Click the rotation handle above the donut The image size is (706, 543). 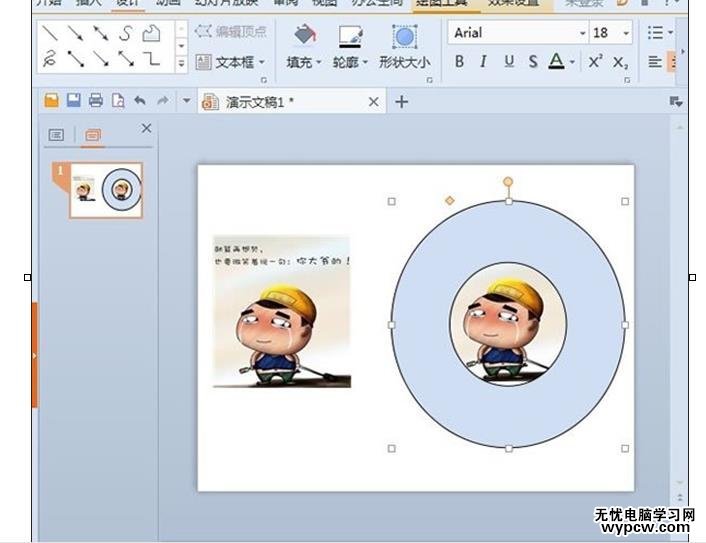point(508,181)
